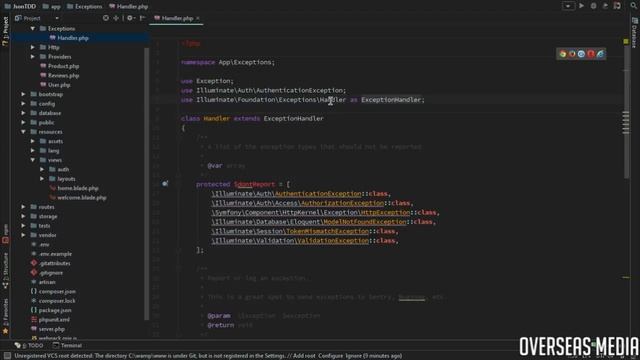Expand the layouts folder
Viewport: 640px width, 360px height.
[42, 179]
